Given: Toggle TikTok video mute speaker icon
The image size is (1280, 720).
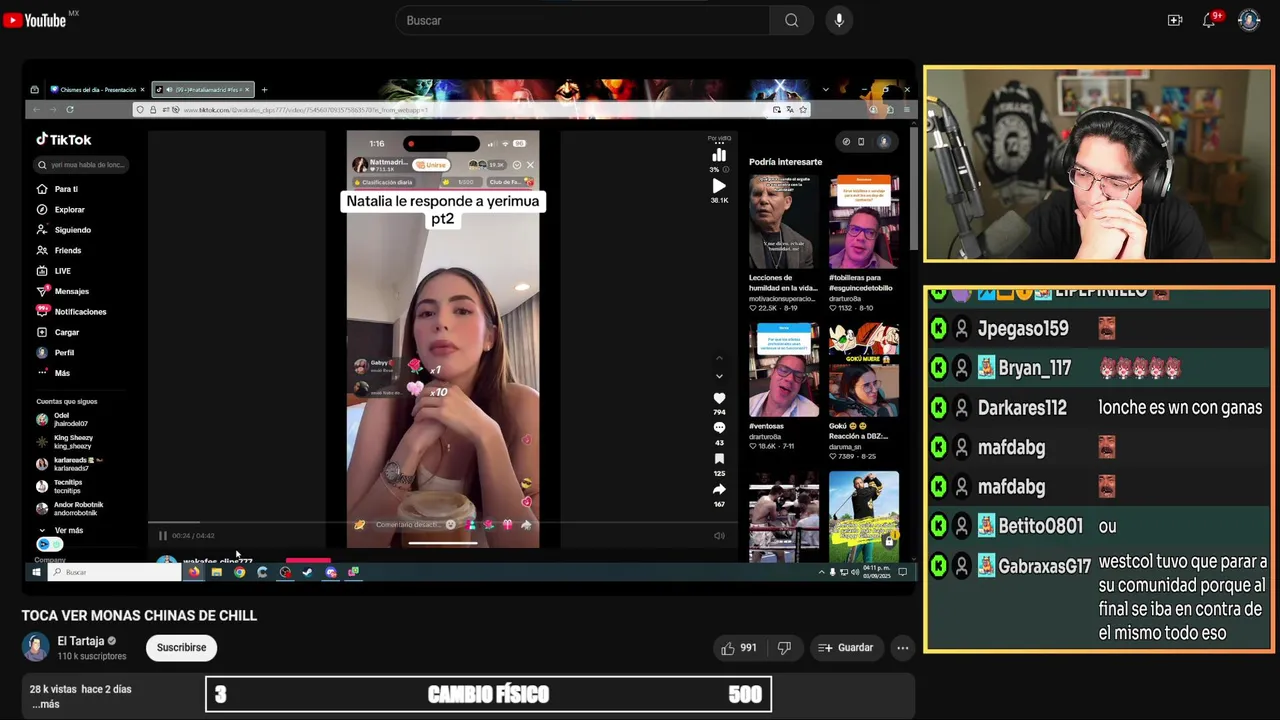Looking at the screenshot, I should pos(719,536).
